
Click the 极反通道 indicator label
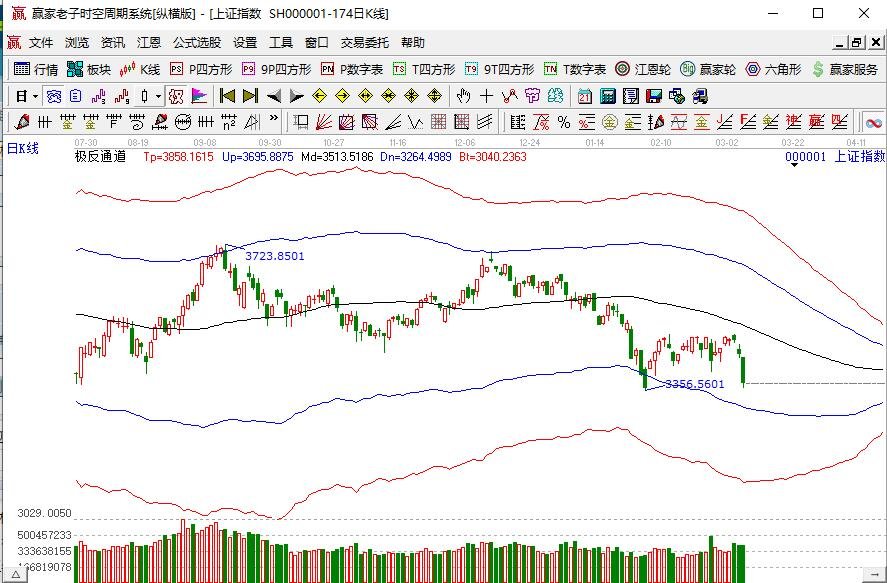(x=100, y=156)
